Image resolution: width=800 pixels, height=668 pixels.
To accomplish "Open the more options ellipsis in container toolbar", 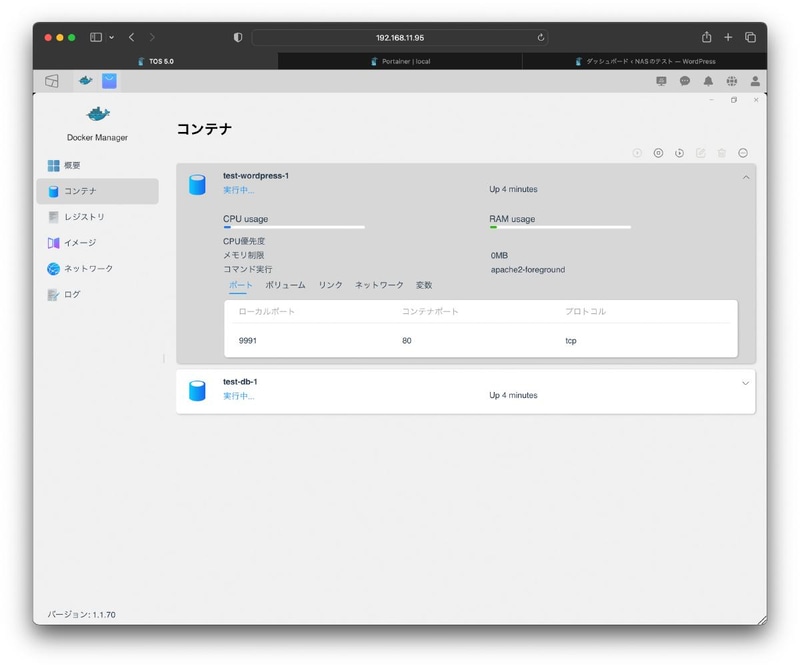I will click(x=743, y=153).
